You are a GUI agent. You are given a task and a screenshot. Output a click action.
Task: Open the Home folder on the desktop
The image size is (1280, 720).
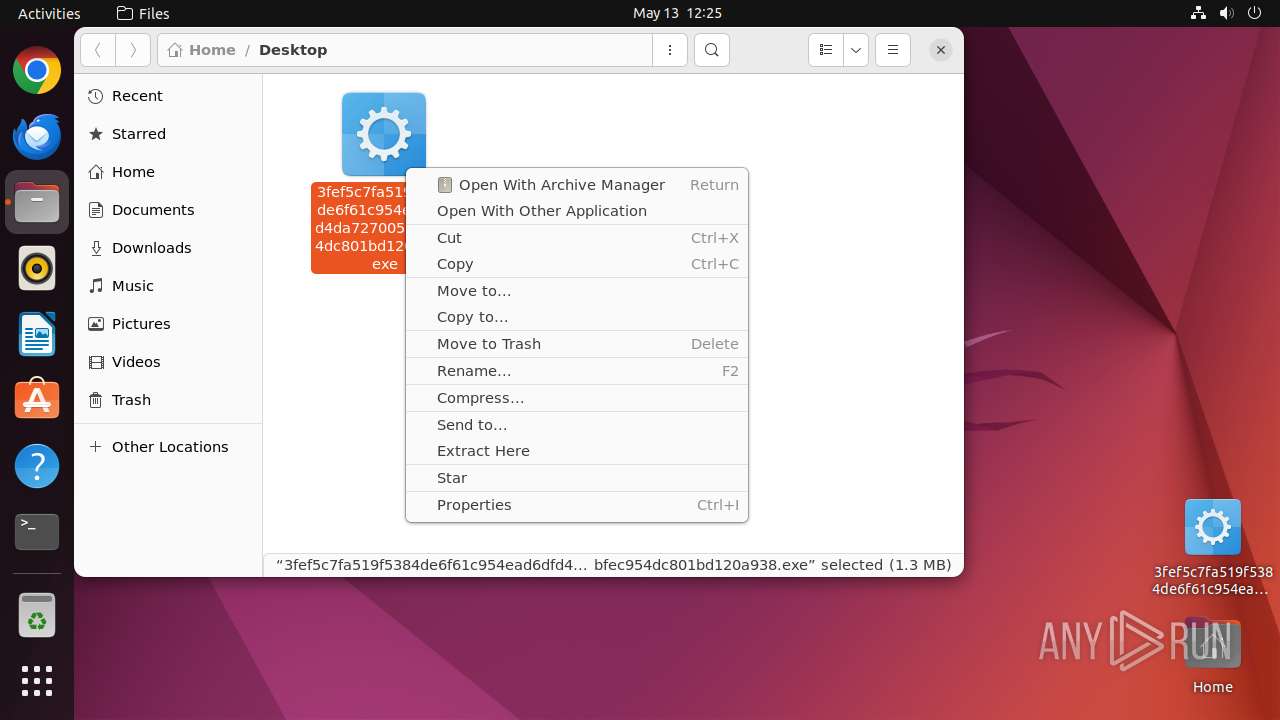click(1213, 656)
